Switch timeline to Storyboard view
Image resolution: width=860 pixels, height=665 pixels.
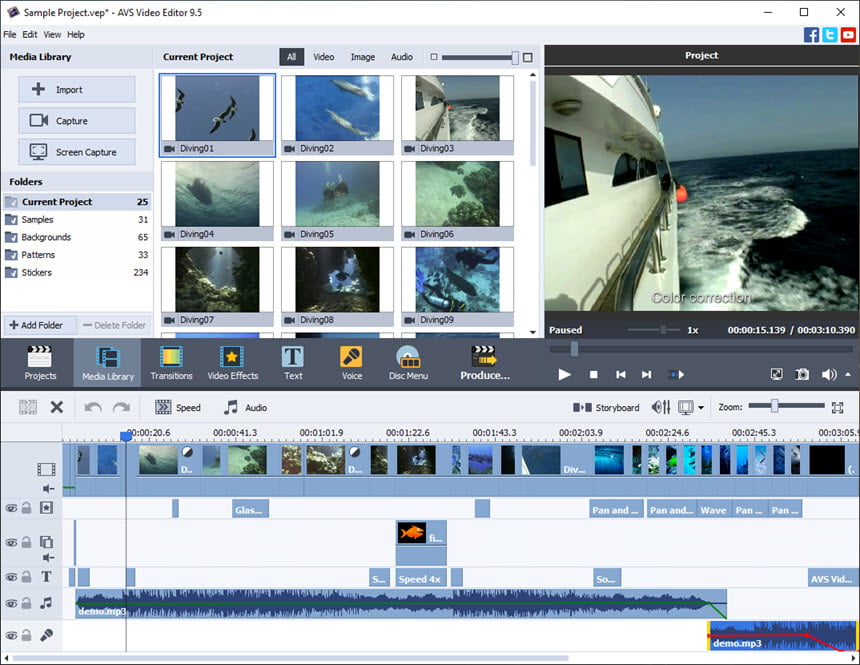(x=606, y=408)
